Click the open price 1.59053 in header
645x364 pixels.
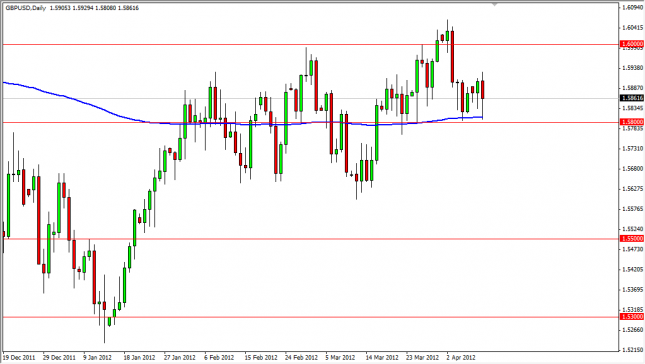tap(59, 8)
